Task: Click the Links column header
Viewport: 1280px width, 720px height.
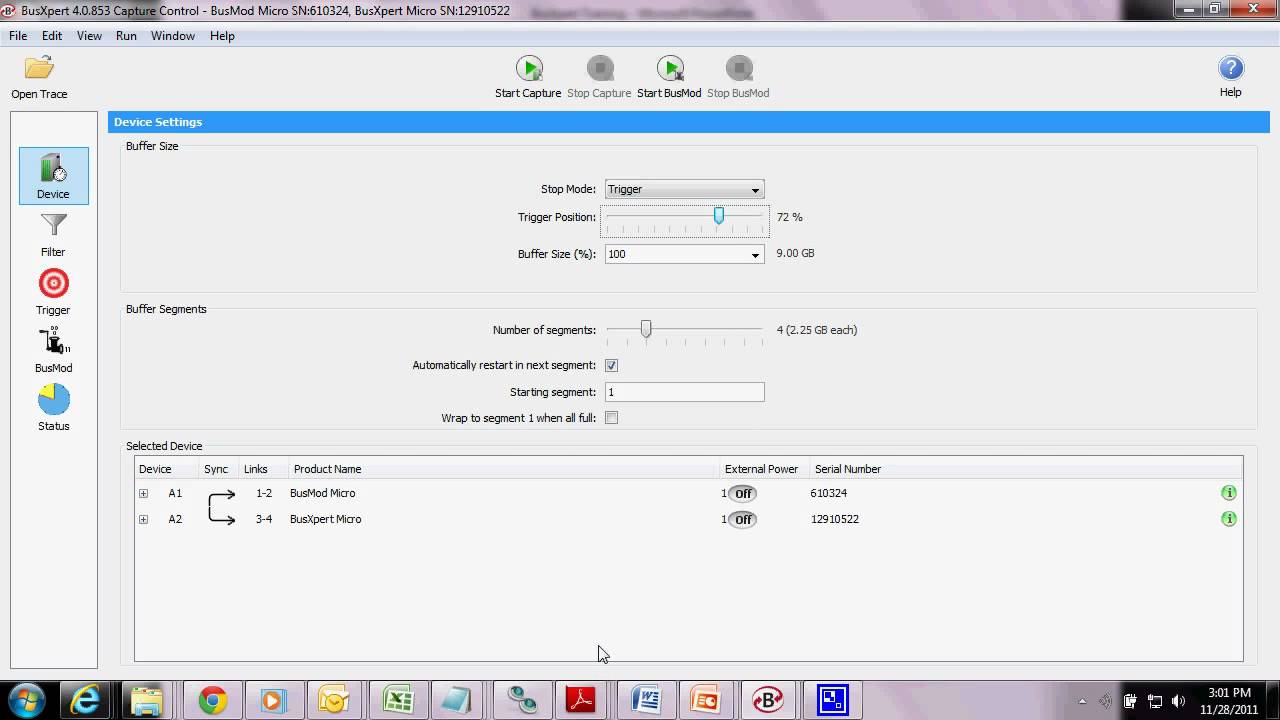Action: click(264, 469)
